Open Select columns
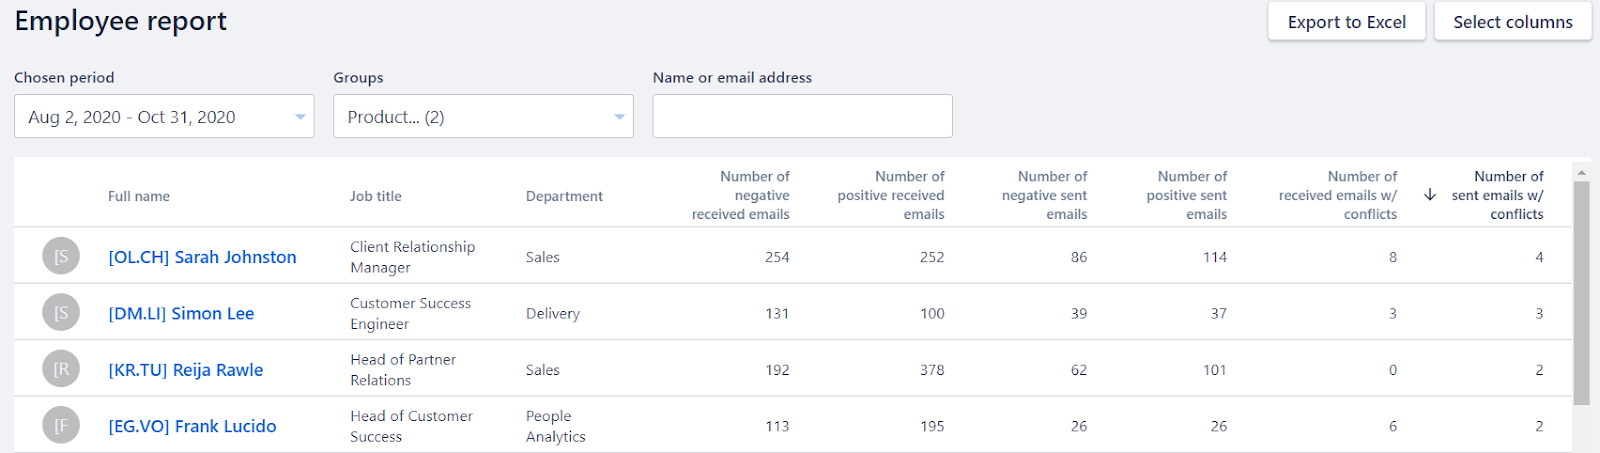This screenshot has height=453, width=1600. coord(1512,22)
